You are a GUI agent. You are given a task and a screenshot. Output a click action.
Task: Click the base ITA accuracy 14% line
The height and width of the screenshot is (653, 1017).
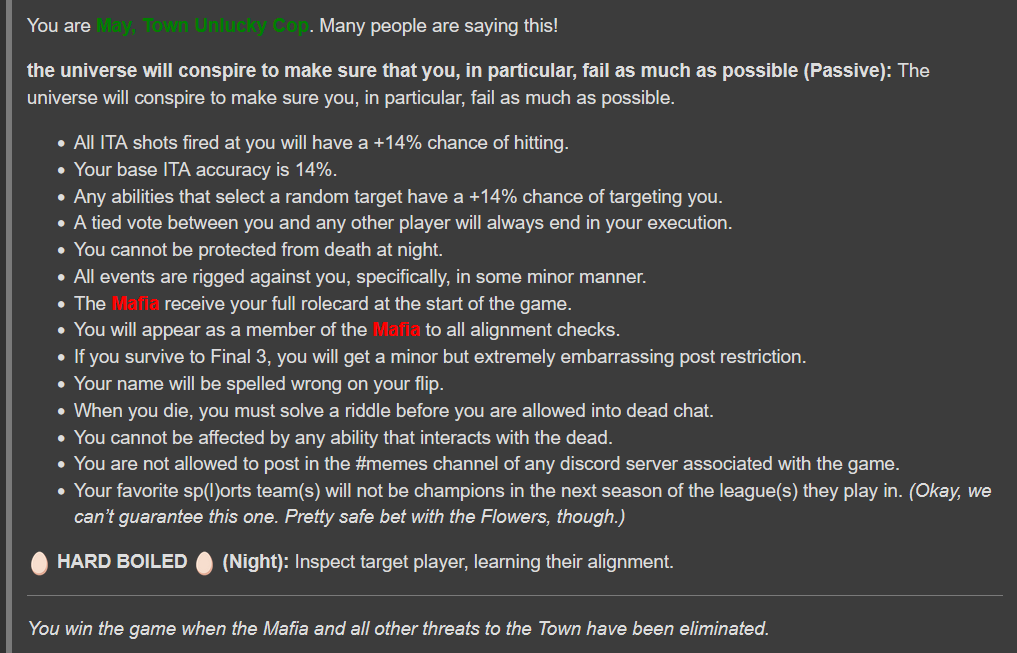click(x=205, y=169)
